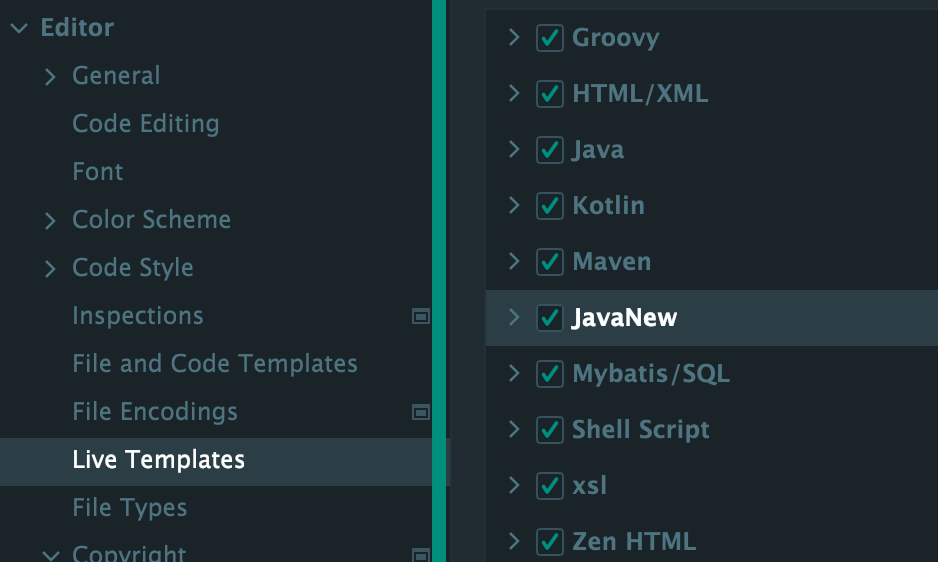Image resolution: width=938 pixels, height=562 pixels.
Task: Select the Font settings page
Action: 98,172
